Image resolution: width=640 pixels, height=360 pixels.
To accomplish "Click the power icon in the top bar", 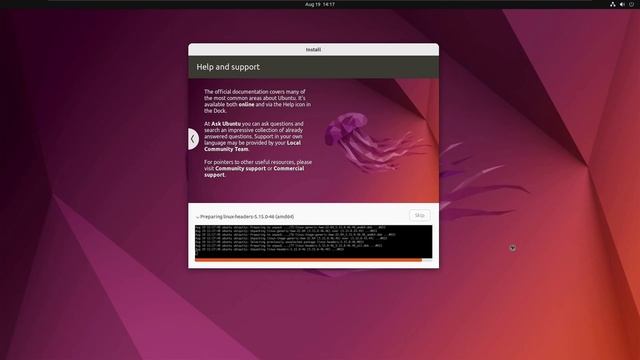I will (x=631, y=4).
